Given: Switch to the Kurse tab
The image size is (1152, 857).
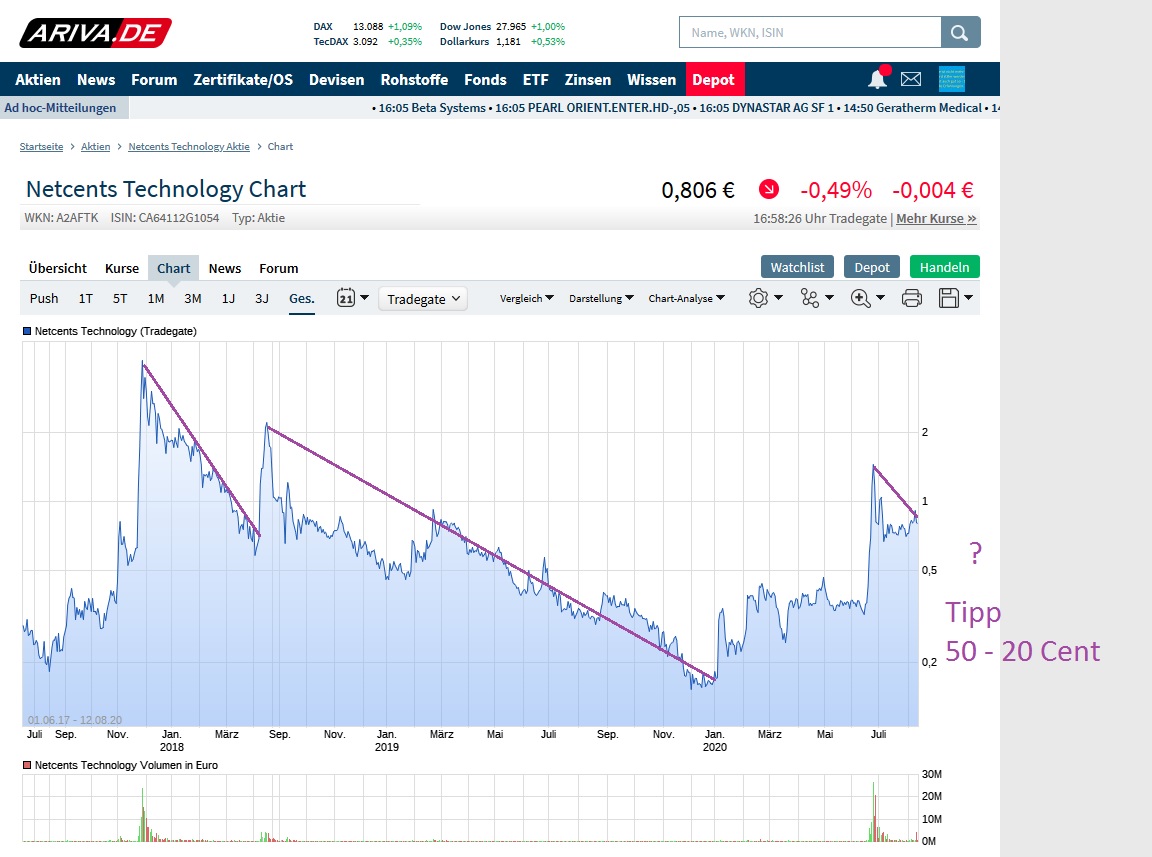Looking at the screenshot, I should [x=122, y=268].
